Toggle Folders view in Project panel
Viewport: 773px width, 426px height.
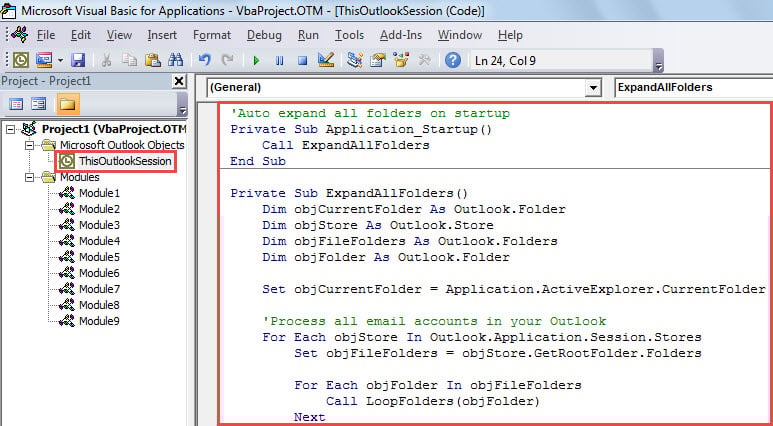pos(68,104)
